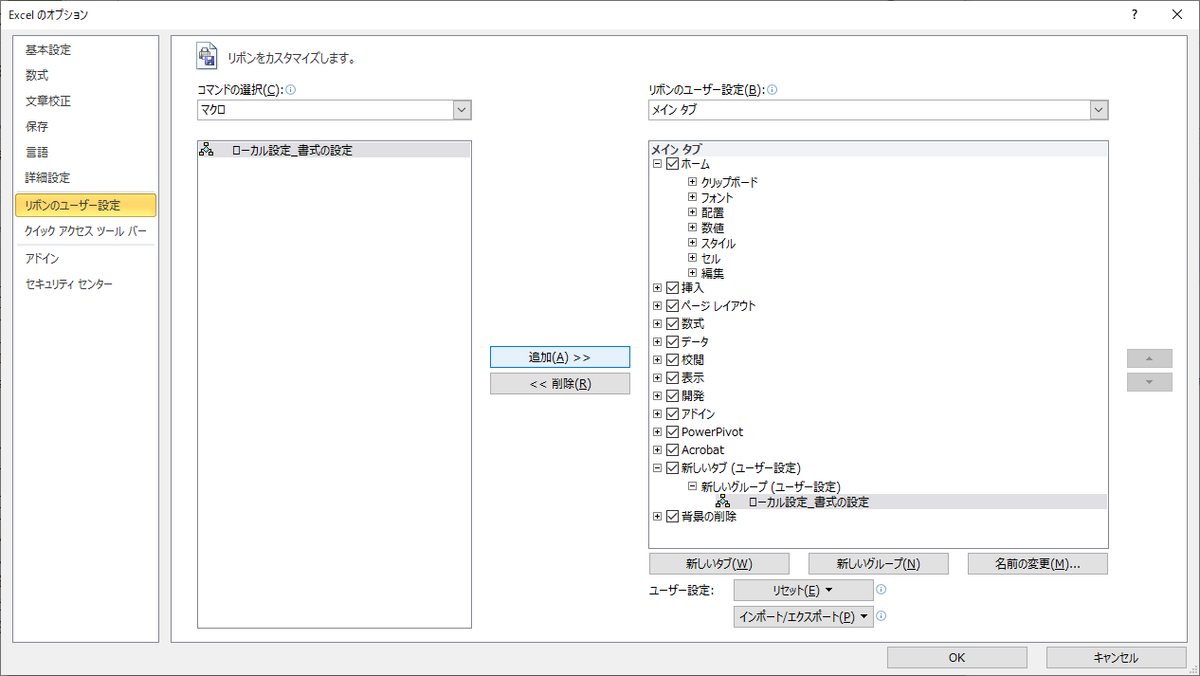1200x676 pixels.
Task: Expand the フォント group
Action: click(692, 198)
